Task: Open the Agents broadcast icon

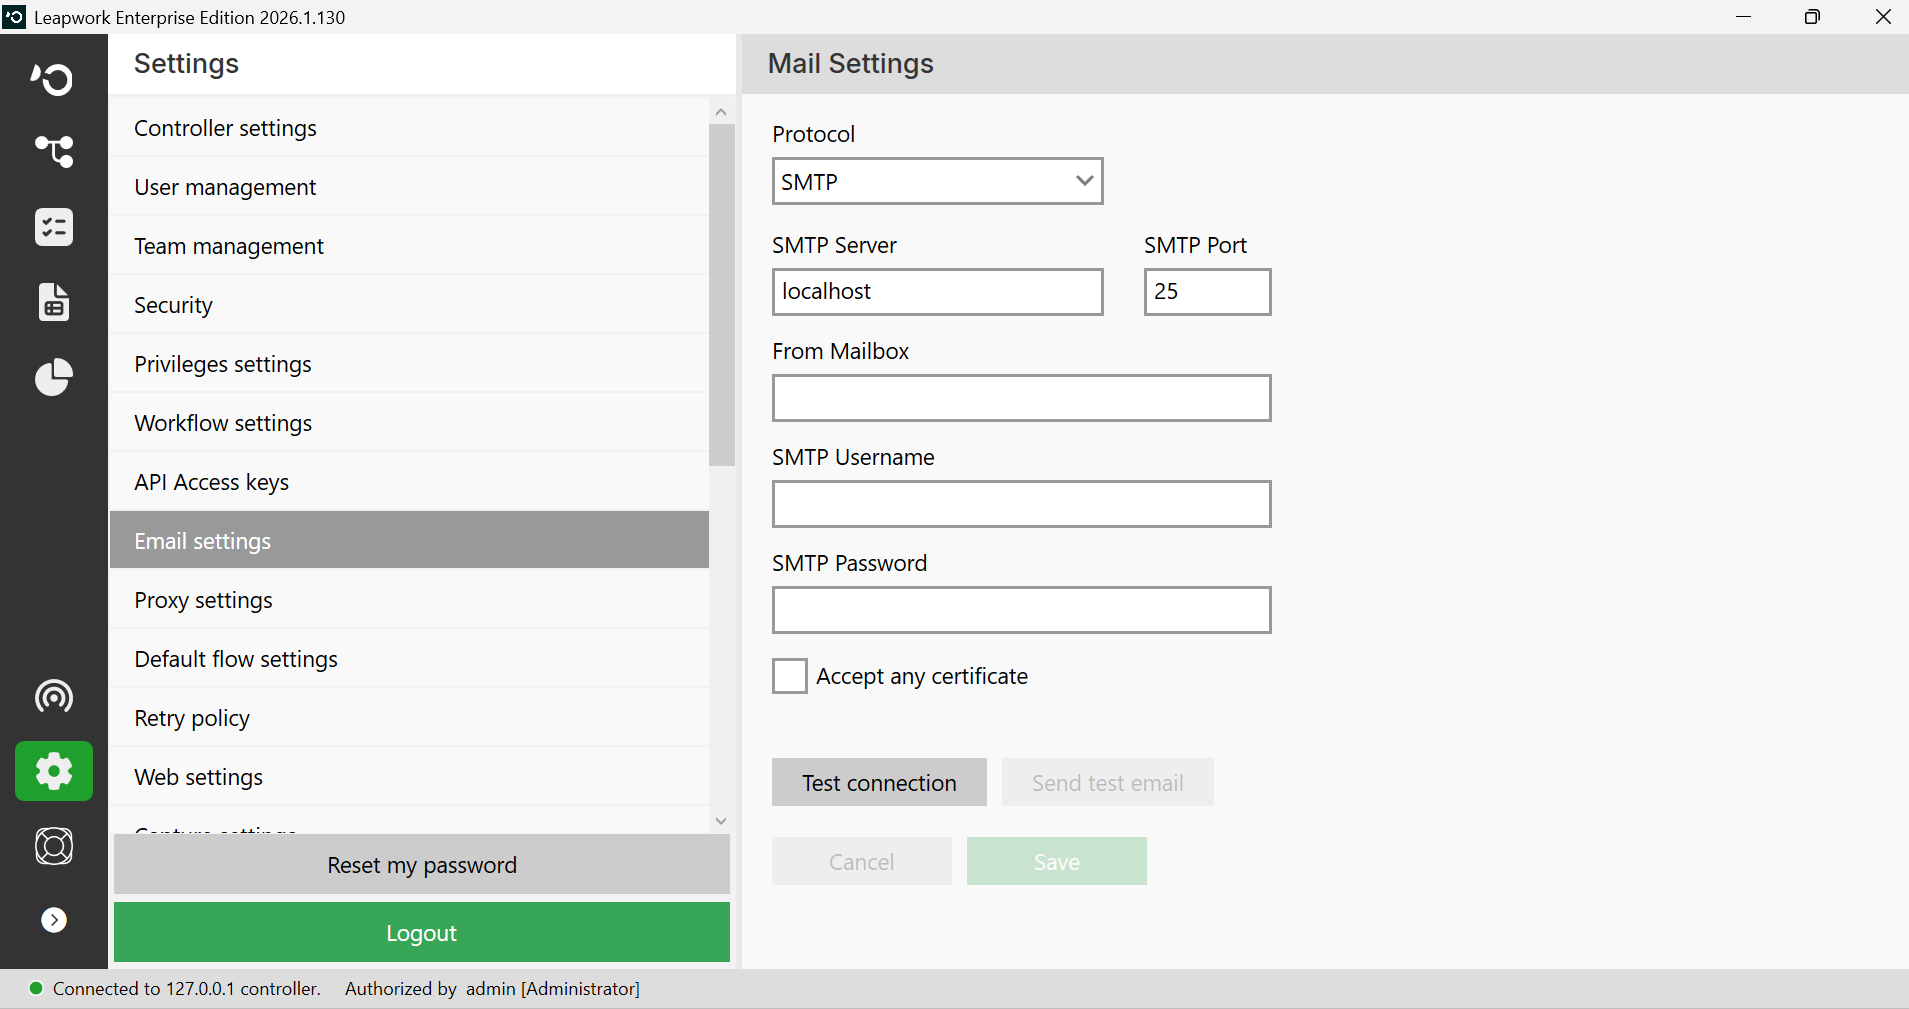Action: click(53, 696)
